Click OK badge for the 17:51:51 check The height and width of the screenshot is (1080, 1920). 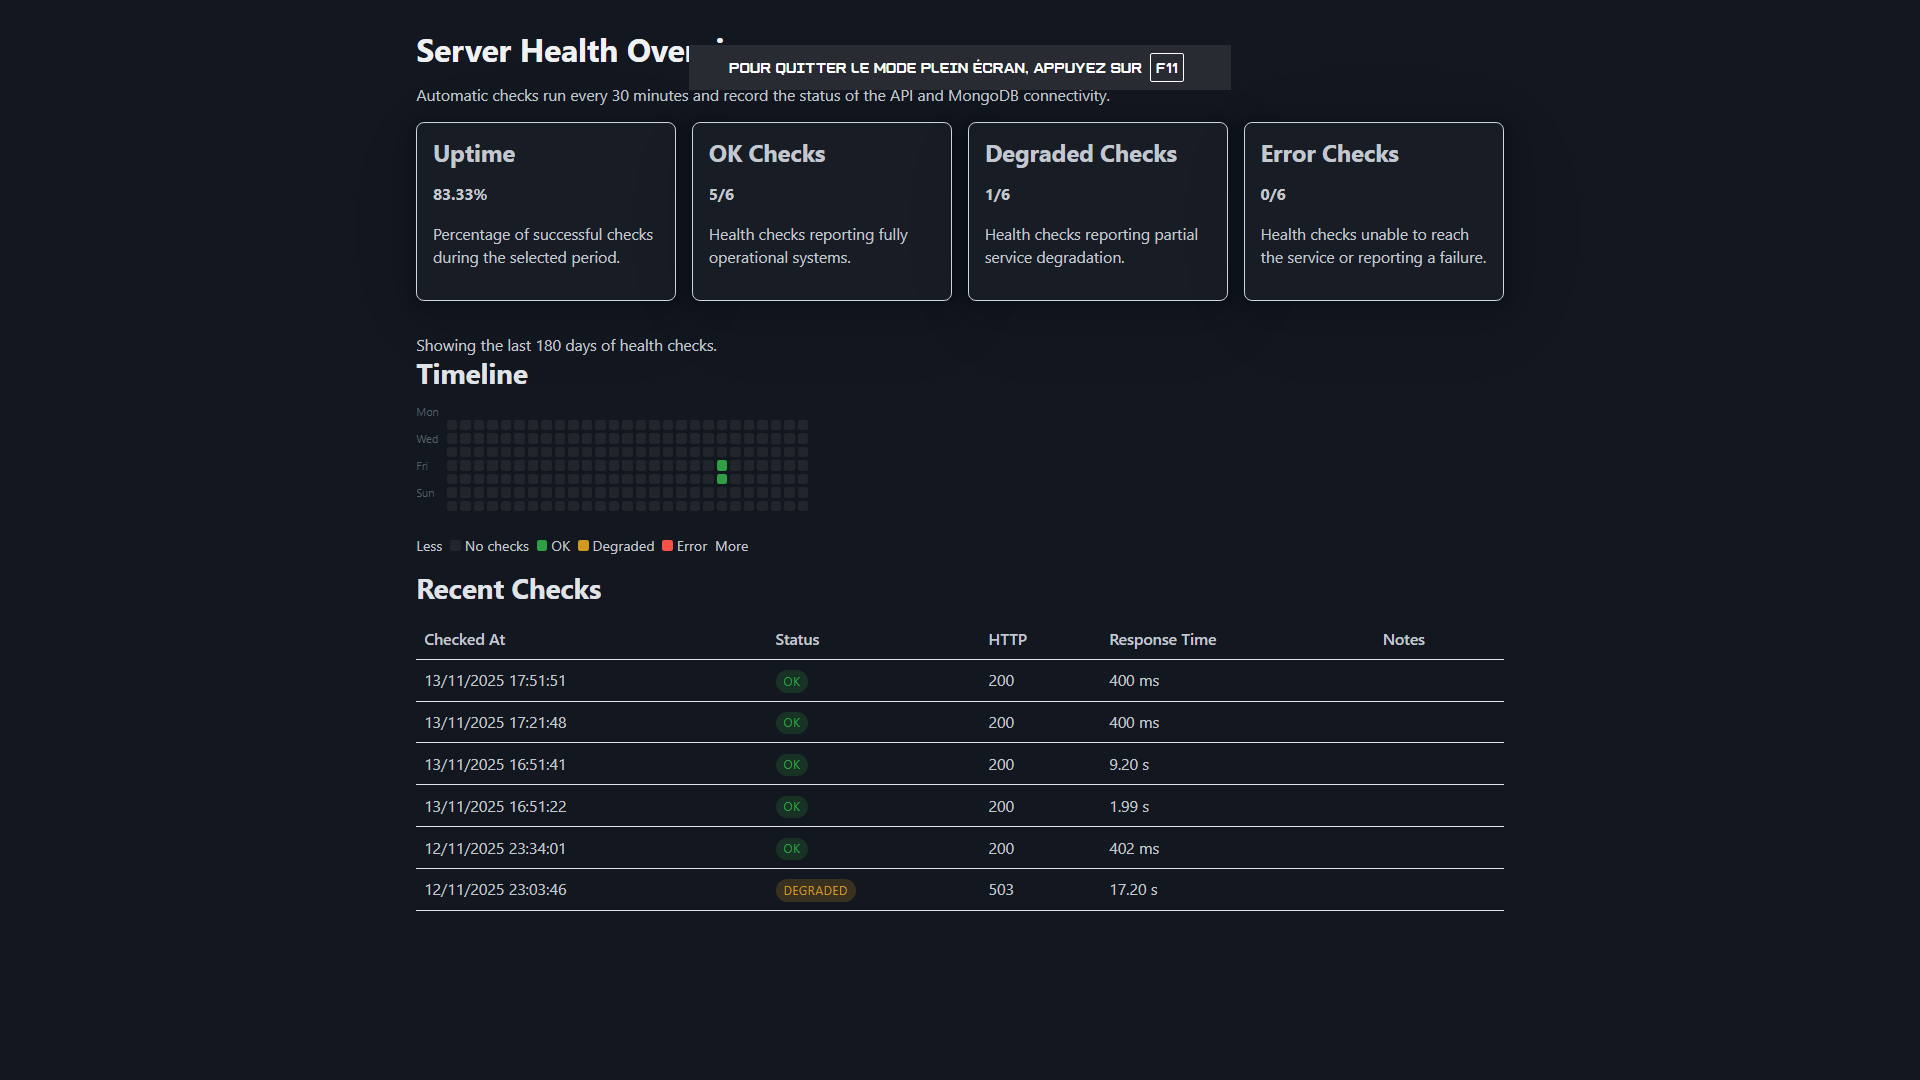click(791, 681)
